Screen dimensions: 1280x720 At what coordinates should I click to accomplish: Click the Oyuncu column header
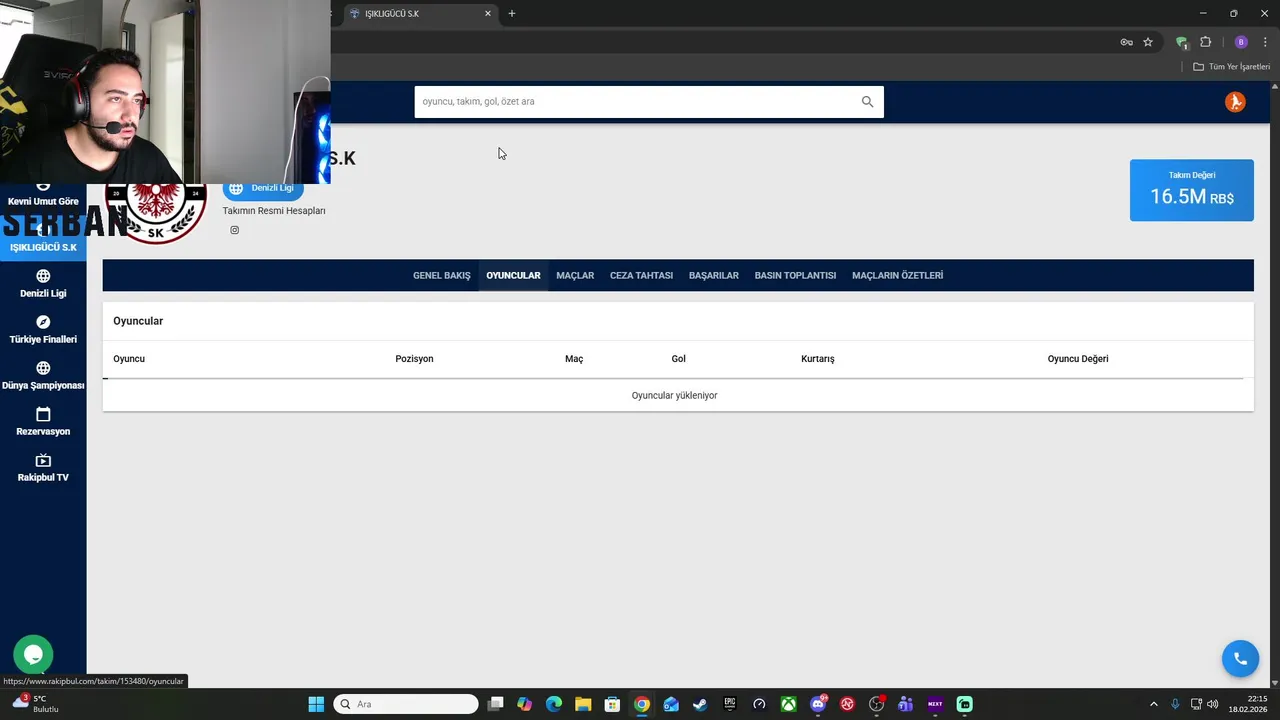point(129,359)
